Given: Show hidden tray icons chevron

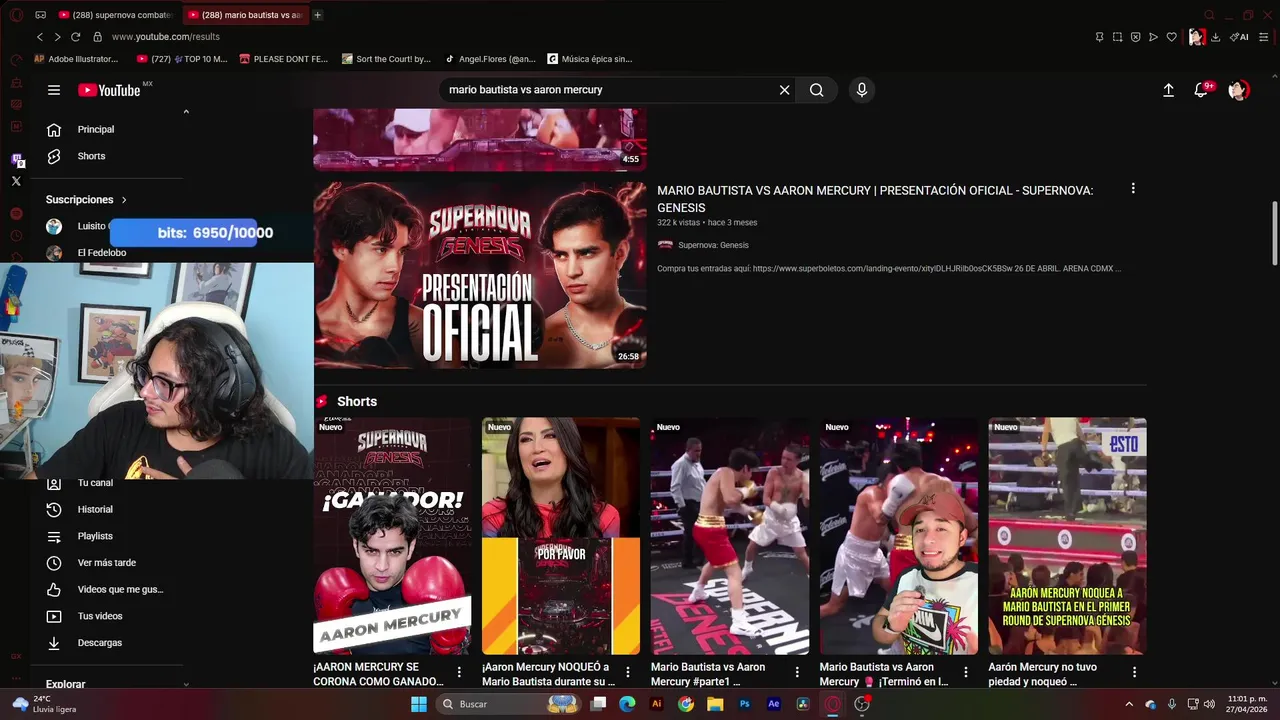Looking at the screenshot, I should [x=1129, y=704].
